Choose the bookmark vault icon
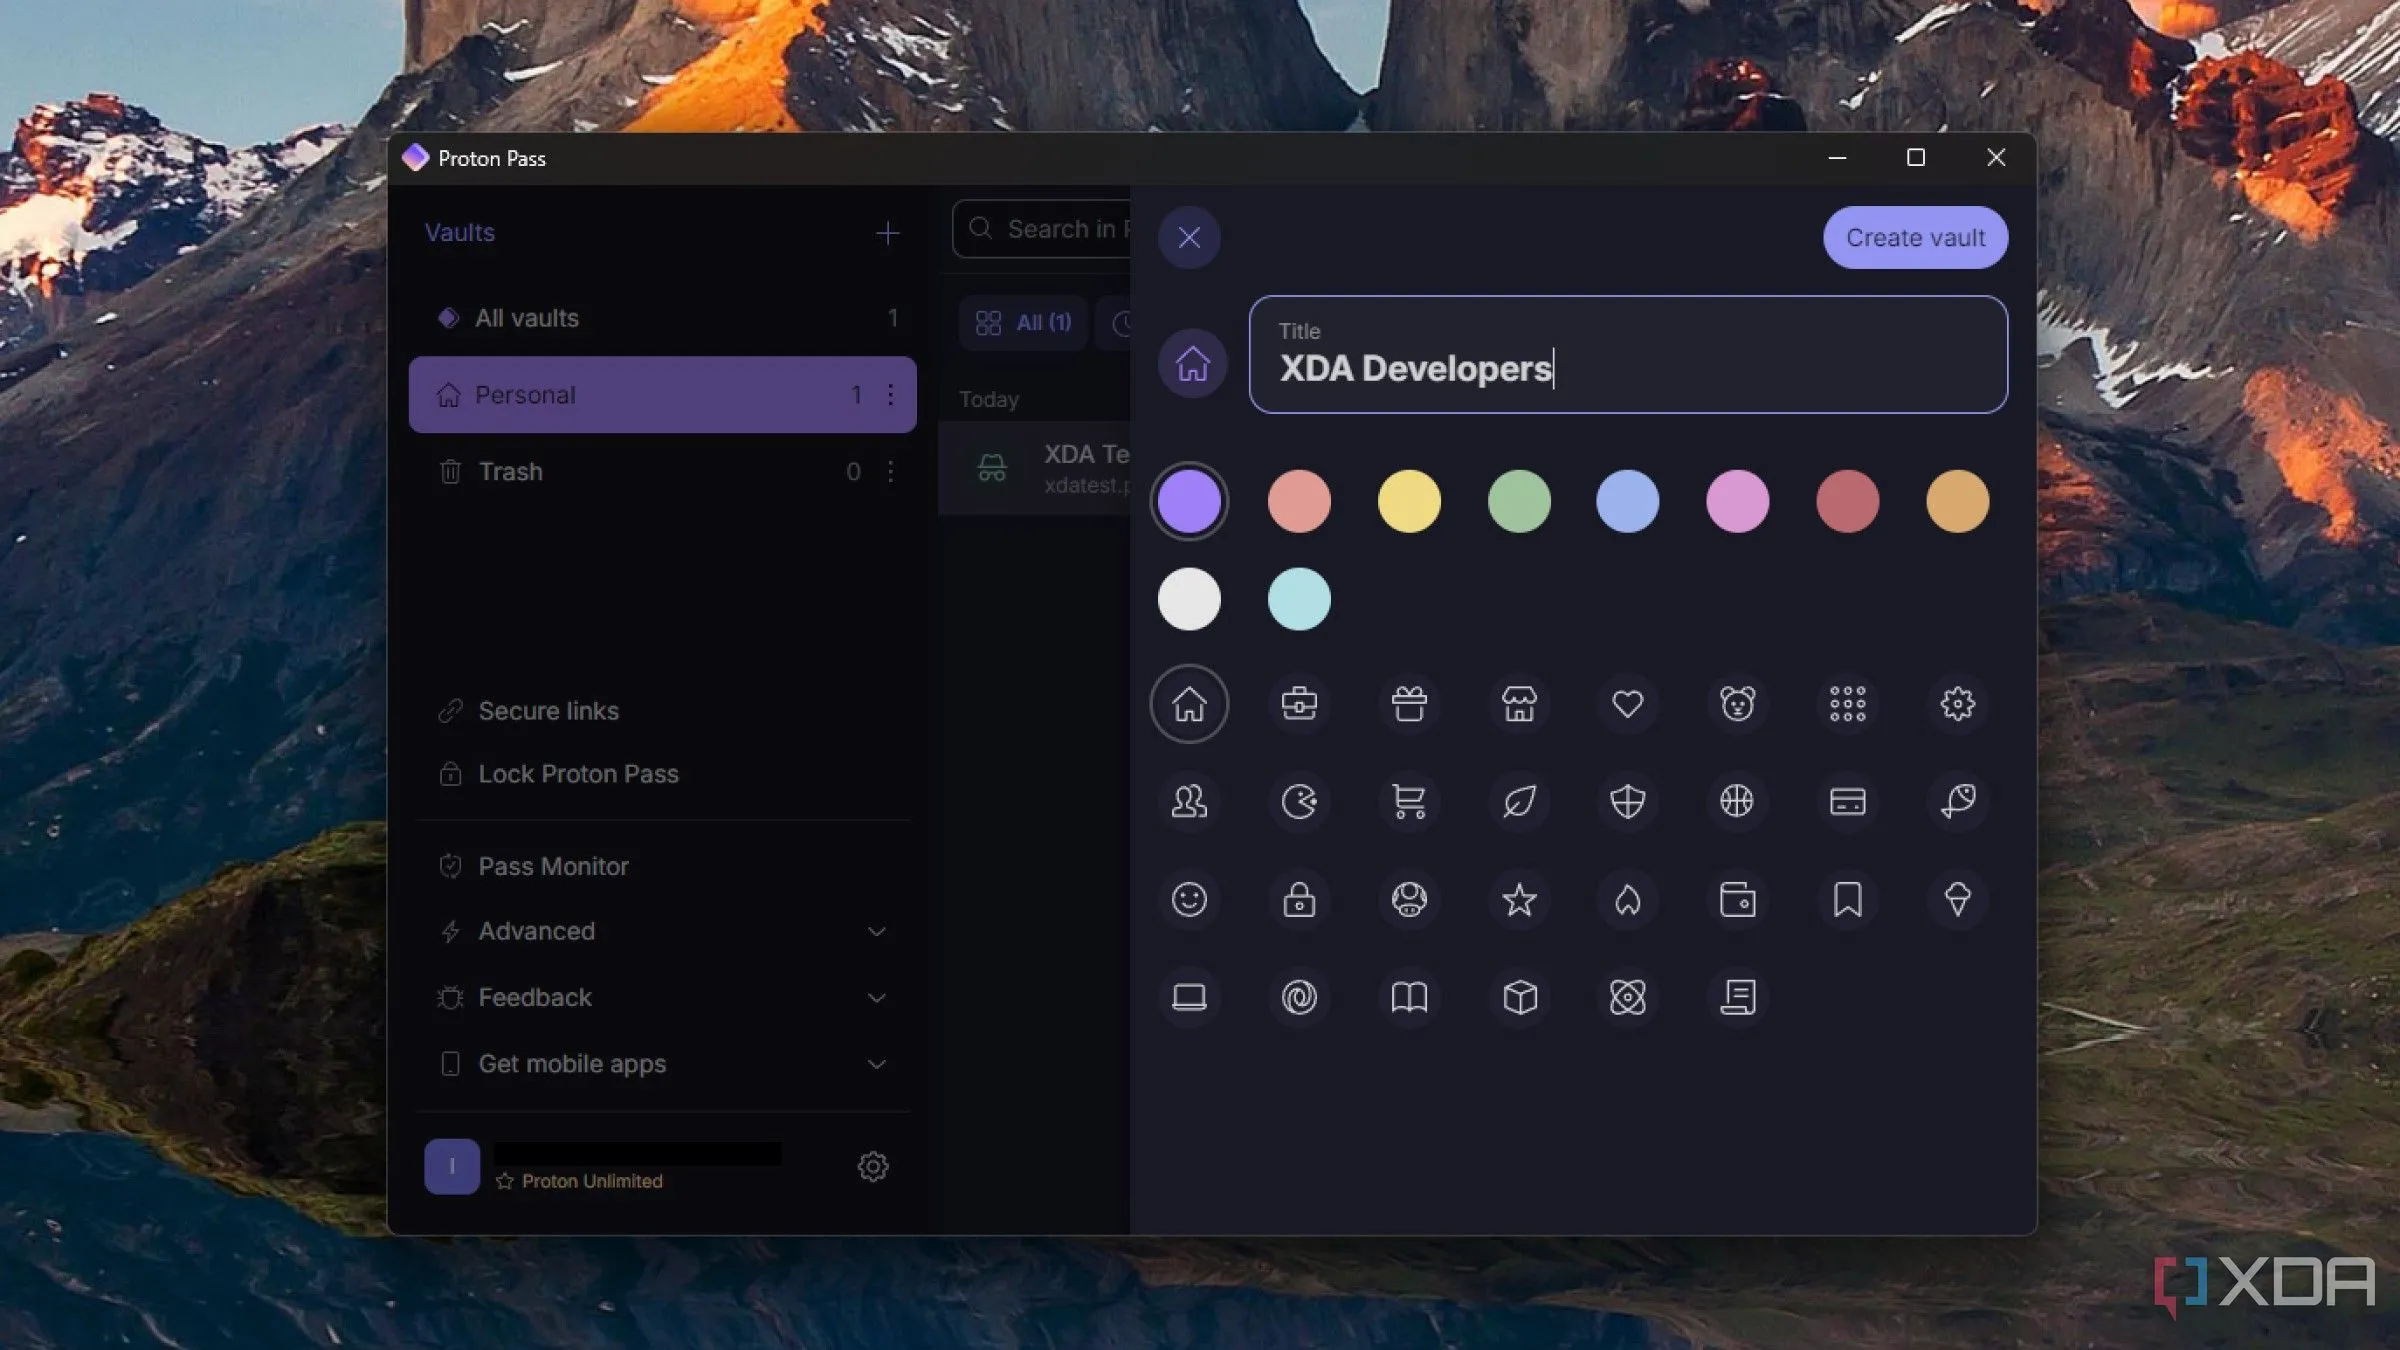 [x=1848, y=899]
